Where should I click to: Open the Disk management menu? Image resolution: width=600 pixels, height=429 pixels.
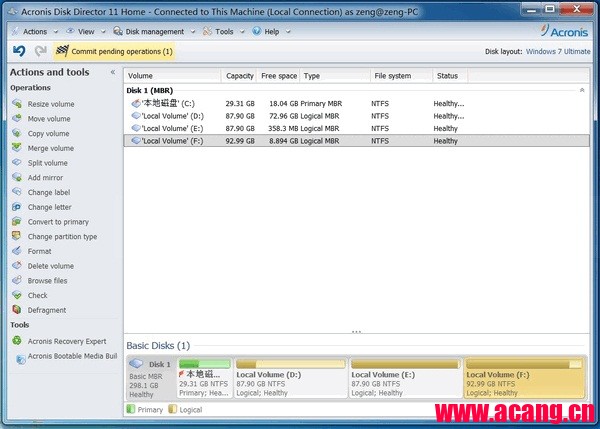tap(155, 31)
